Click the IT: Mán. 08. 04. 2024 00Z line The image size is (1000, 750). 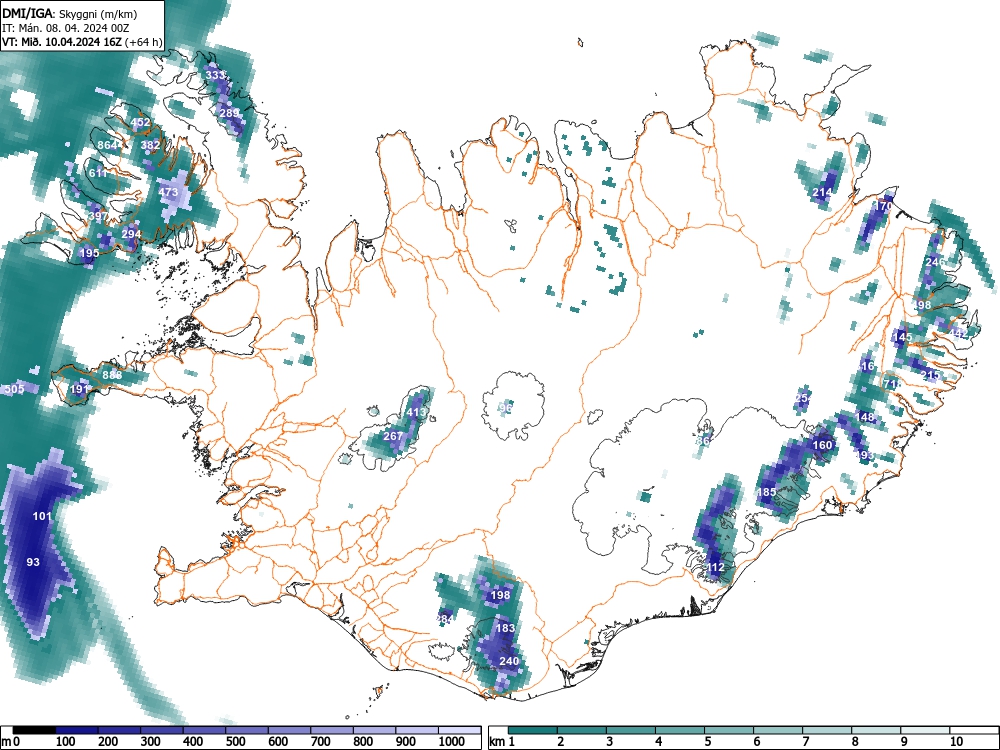[x=66, y=28]
